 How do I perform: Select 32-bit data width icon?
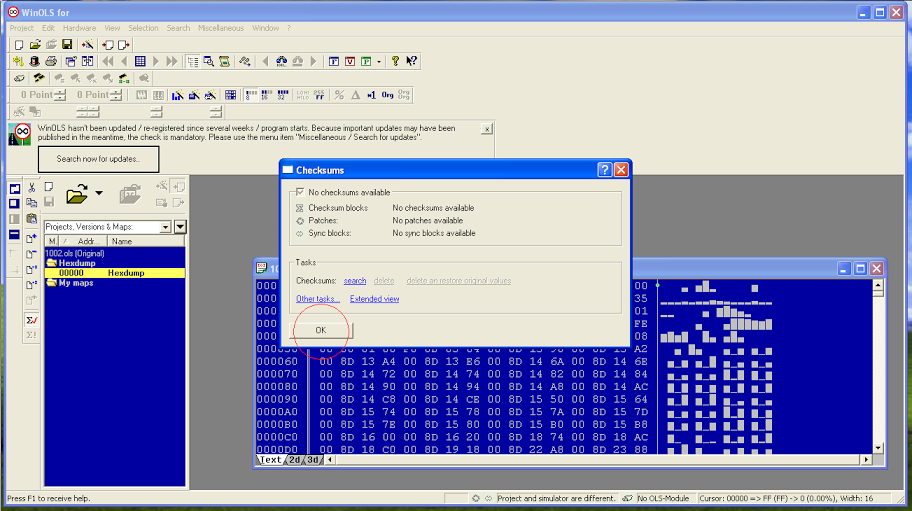(283, 95)
